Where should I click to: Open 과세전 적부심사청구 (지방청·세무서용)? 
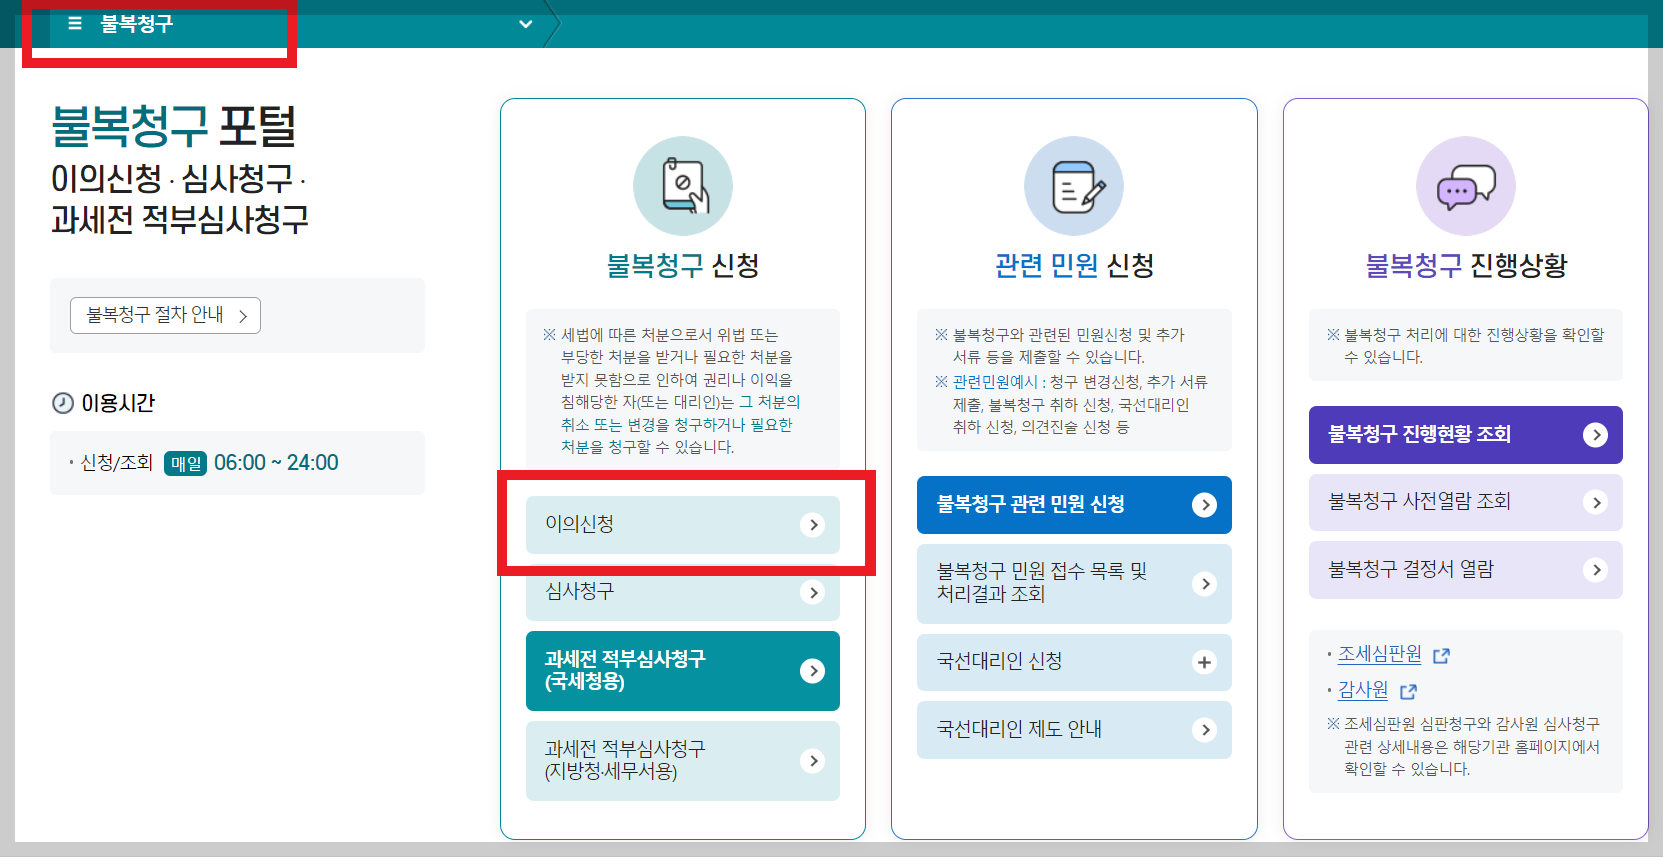pos(683,761)
